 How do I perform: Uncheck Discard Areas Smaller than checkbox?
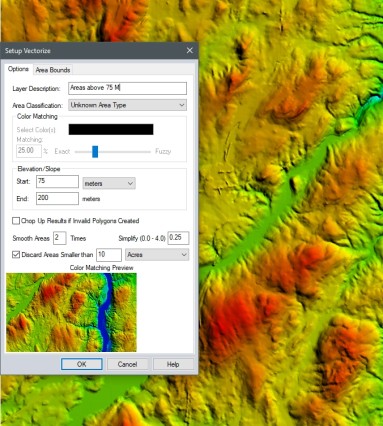(x=16, y=255)
